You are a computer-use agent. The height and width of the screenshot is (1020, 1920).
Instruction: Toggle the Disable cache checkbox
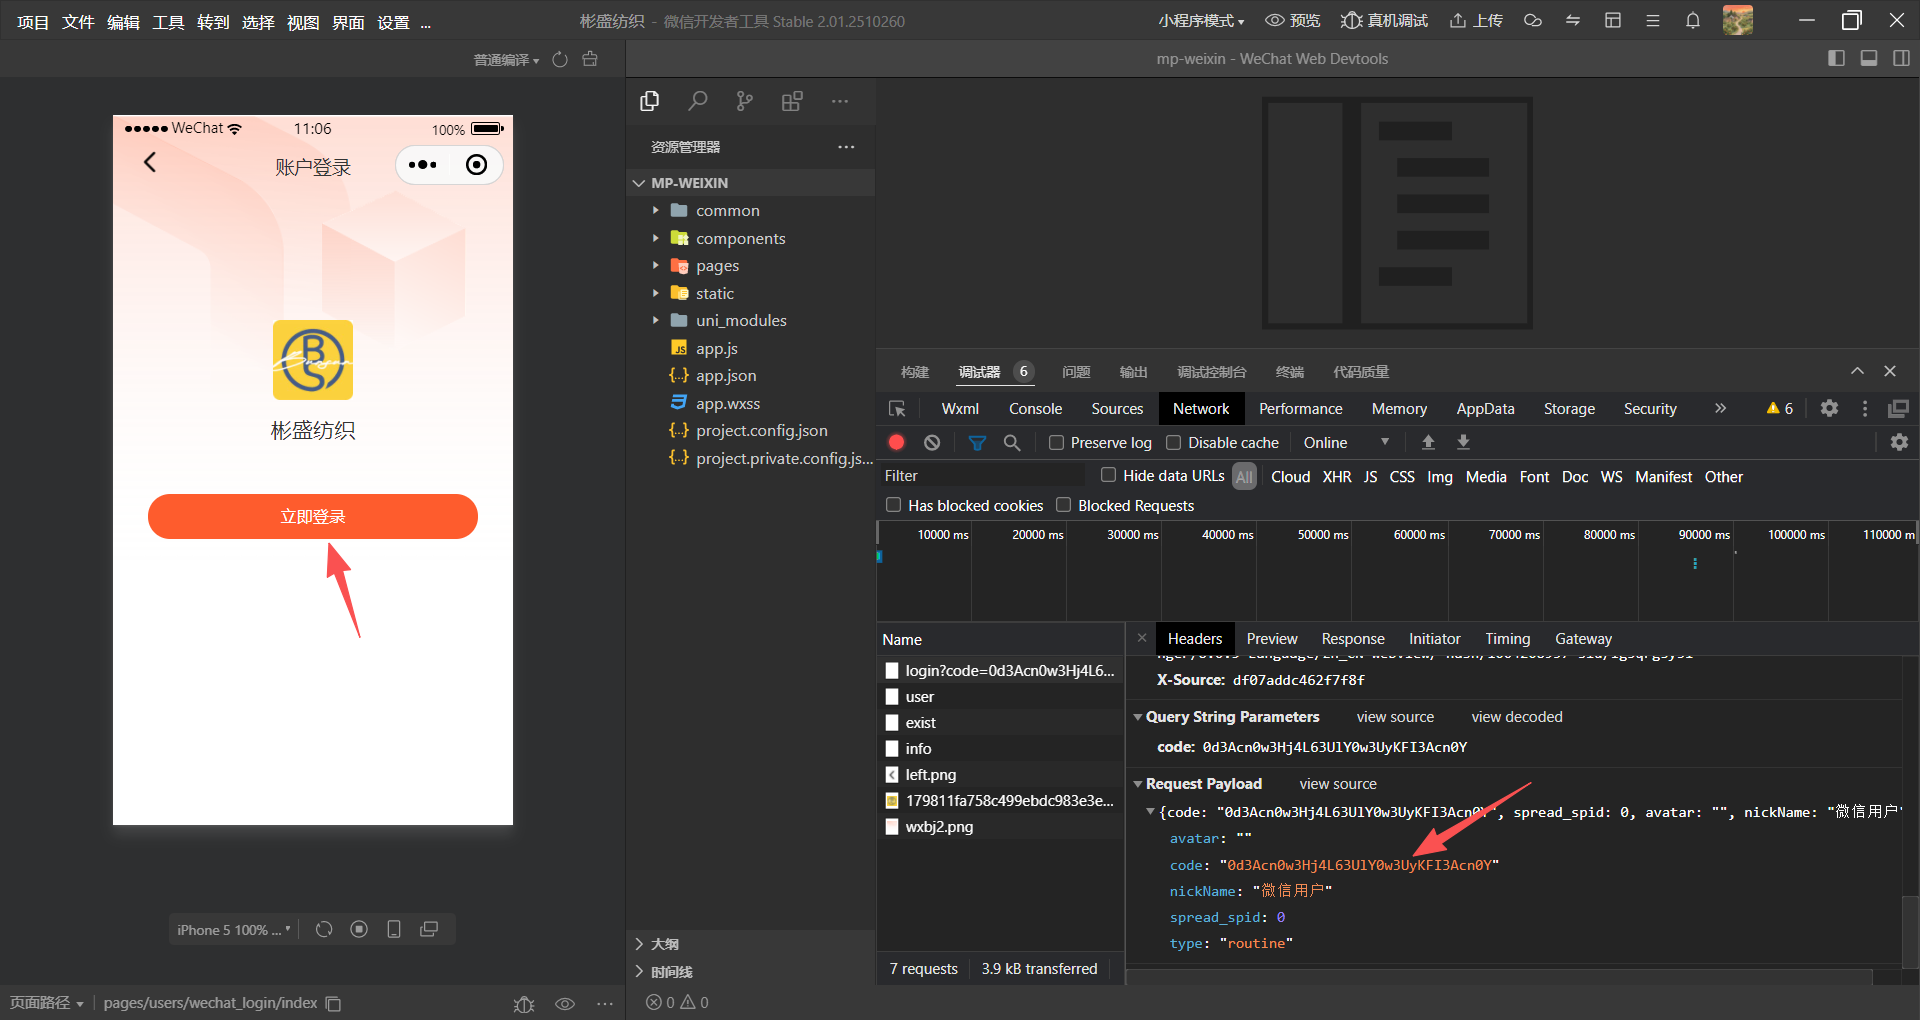pos(1174,442)
